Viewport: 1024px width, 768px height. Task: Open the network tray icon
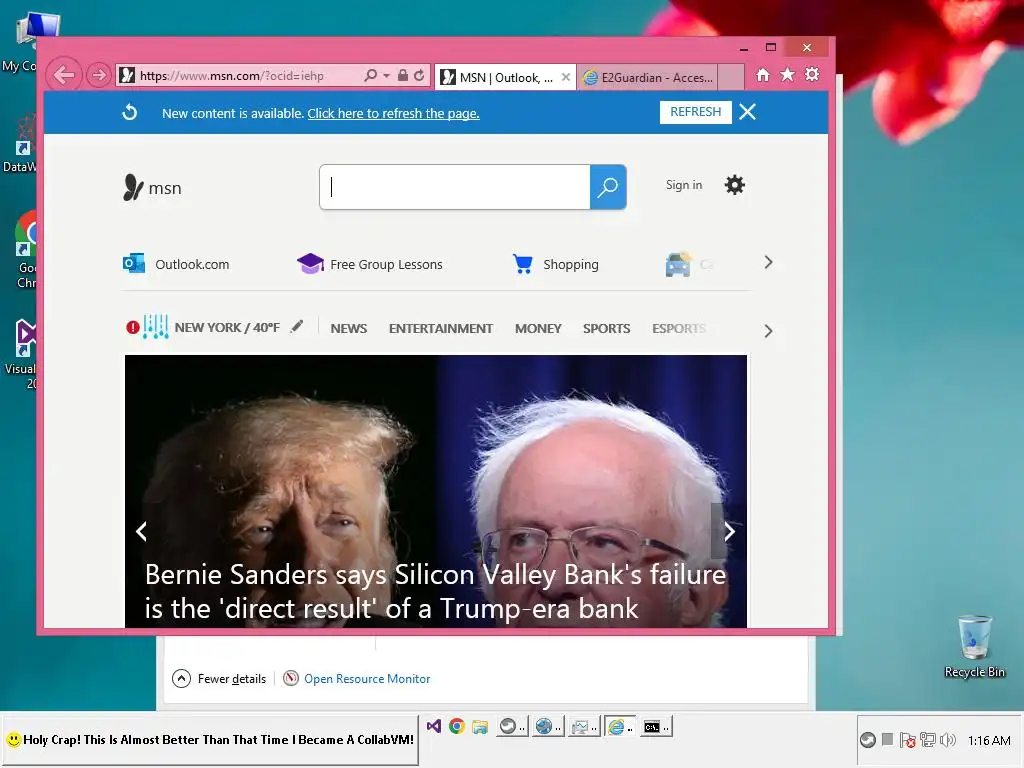pos(927,740)
